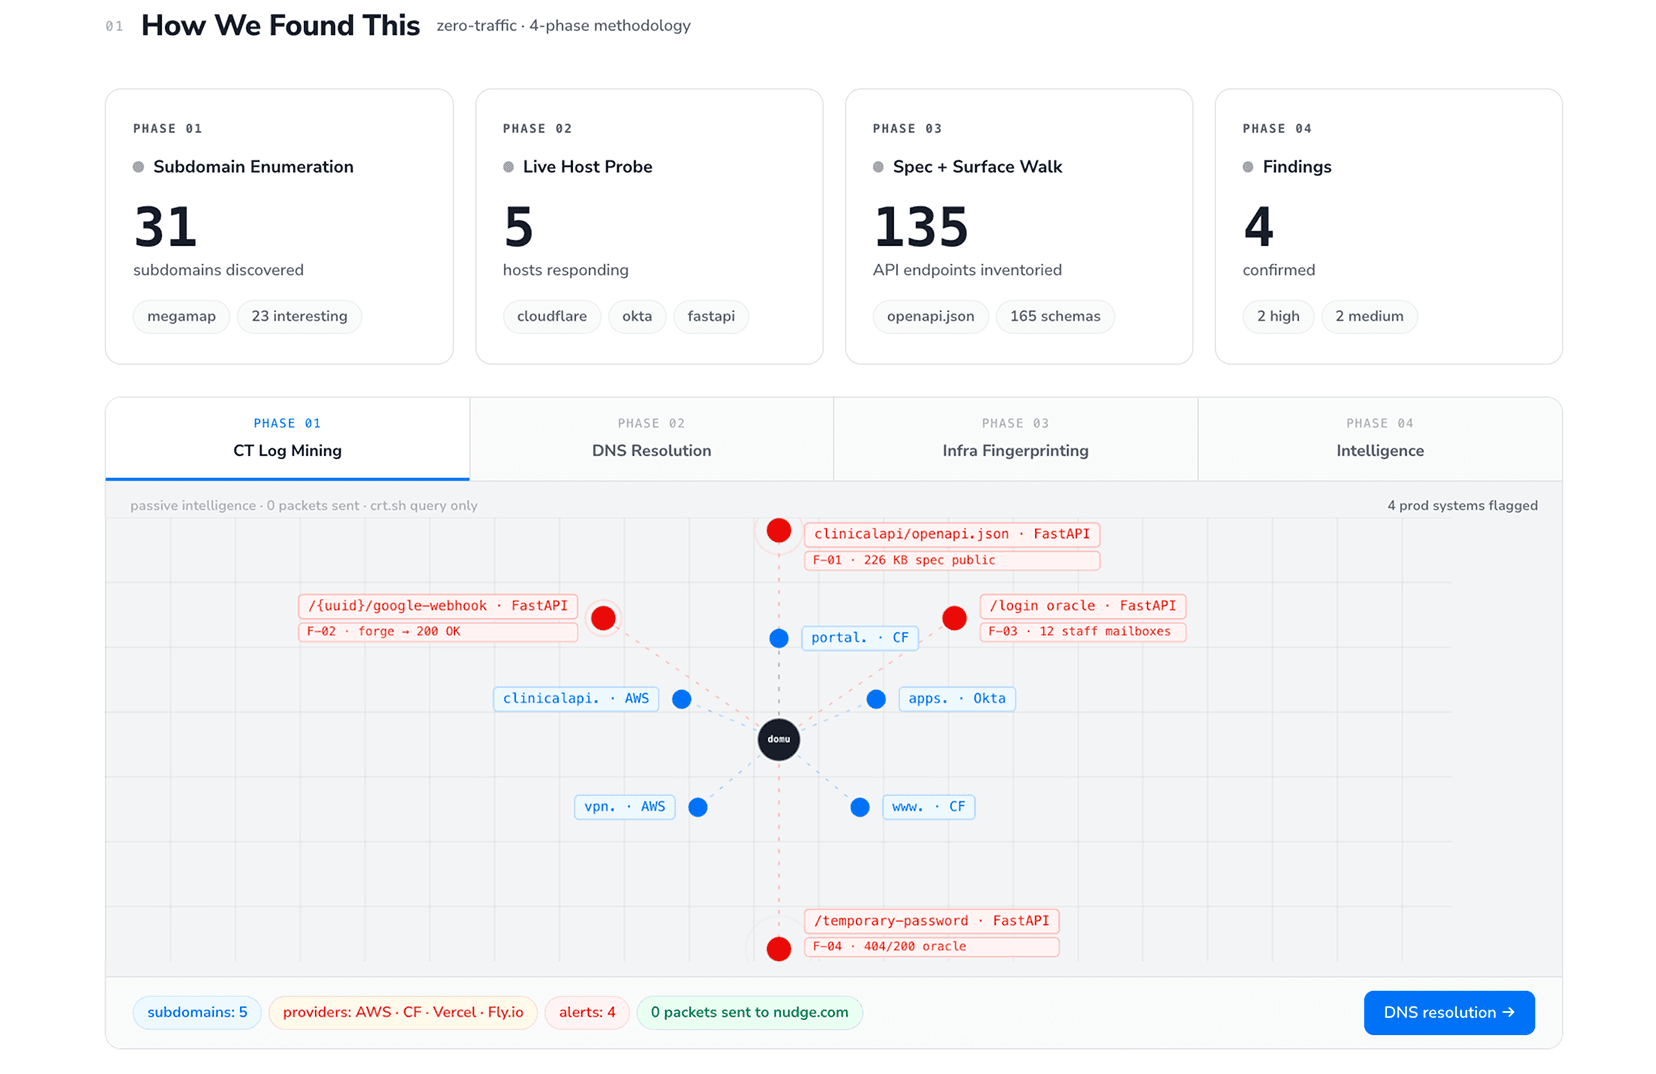Select the red node beside clinicalapi/openapi.json
This screenshot has width=1656, height=1074.
779,531
